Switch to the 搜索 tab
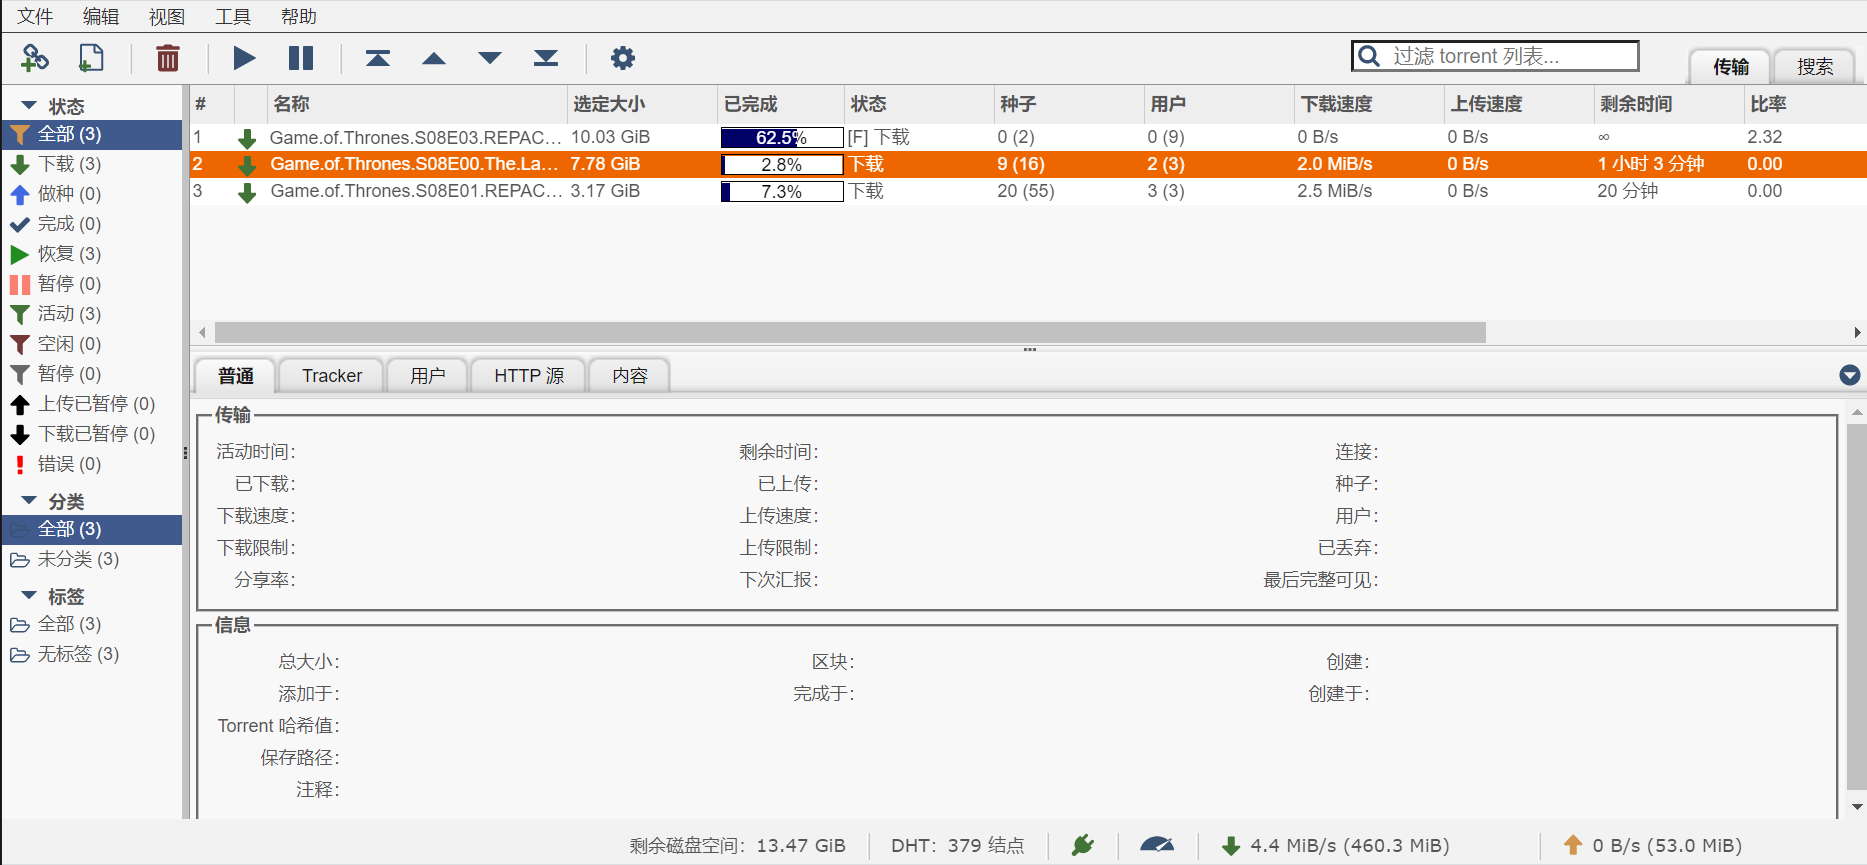This screenshot has width=1867, height=865. (1814, 66)
